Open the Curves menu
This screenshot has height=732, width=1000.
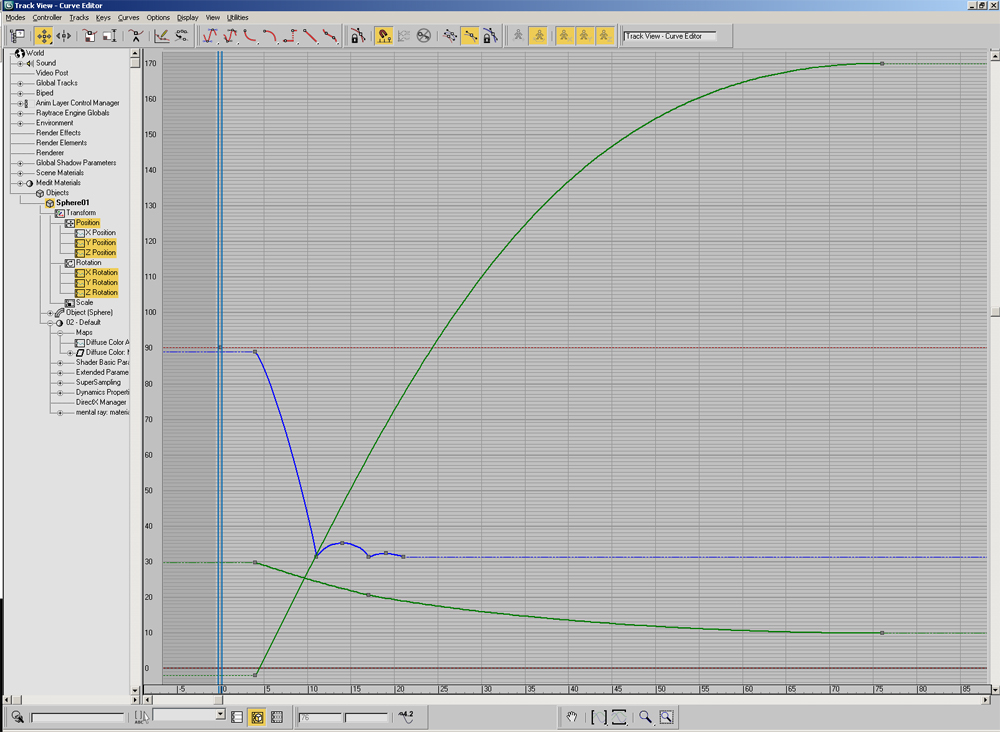pos(128,17)
